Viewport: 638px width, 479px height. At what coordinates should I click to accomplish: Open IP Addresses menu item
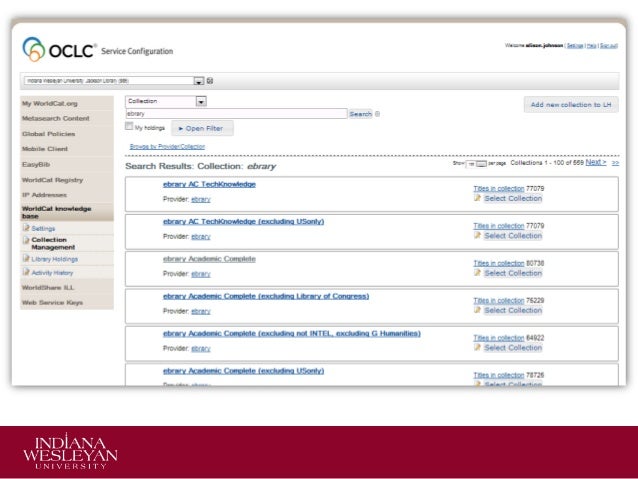pos(67,195)
